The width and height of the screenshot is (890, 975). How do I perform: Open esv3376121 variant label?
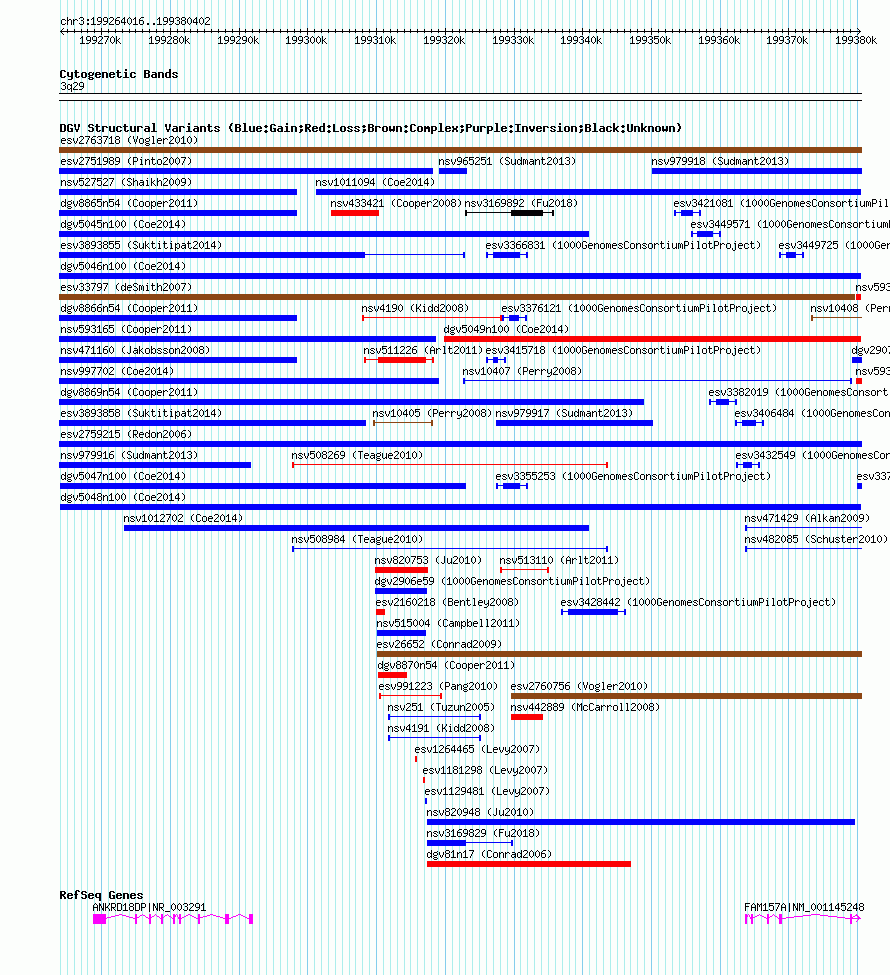click(639, 309)
